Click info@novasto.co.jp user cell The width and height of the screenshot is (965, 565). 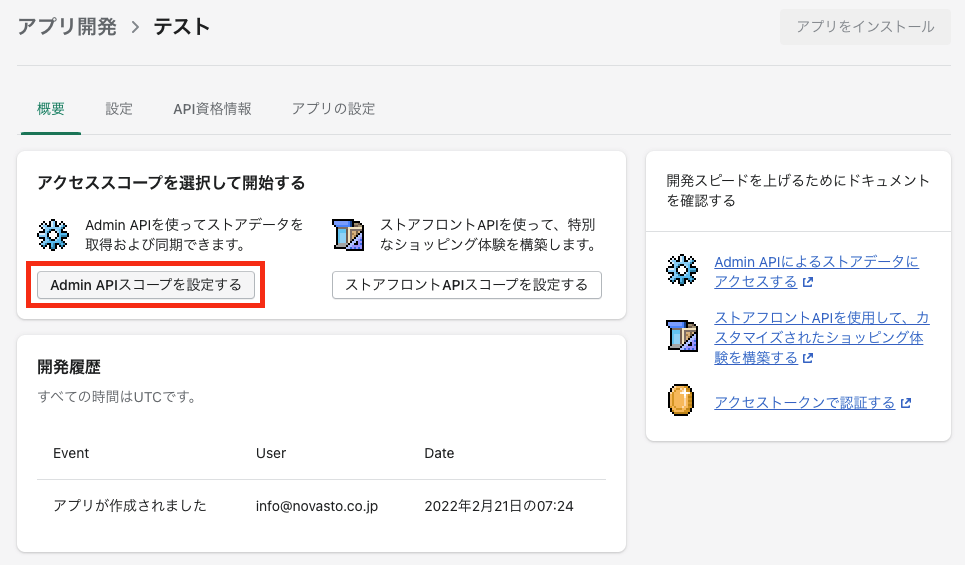[317, 506]
